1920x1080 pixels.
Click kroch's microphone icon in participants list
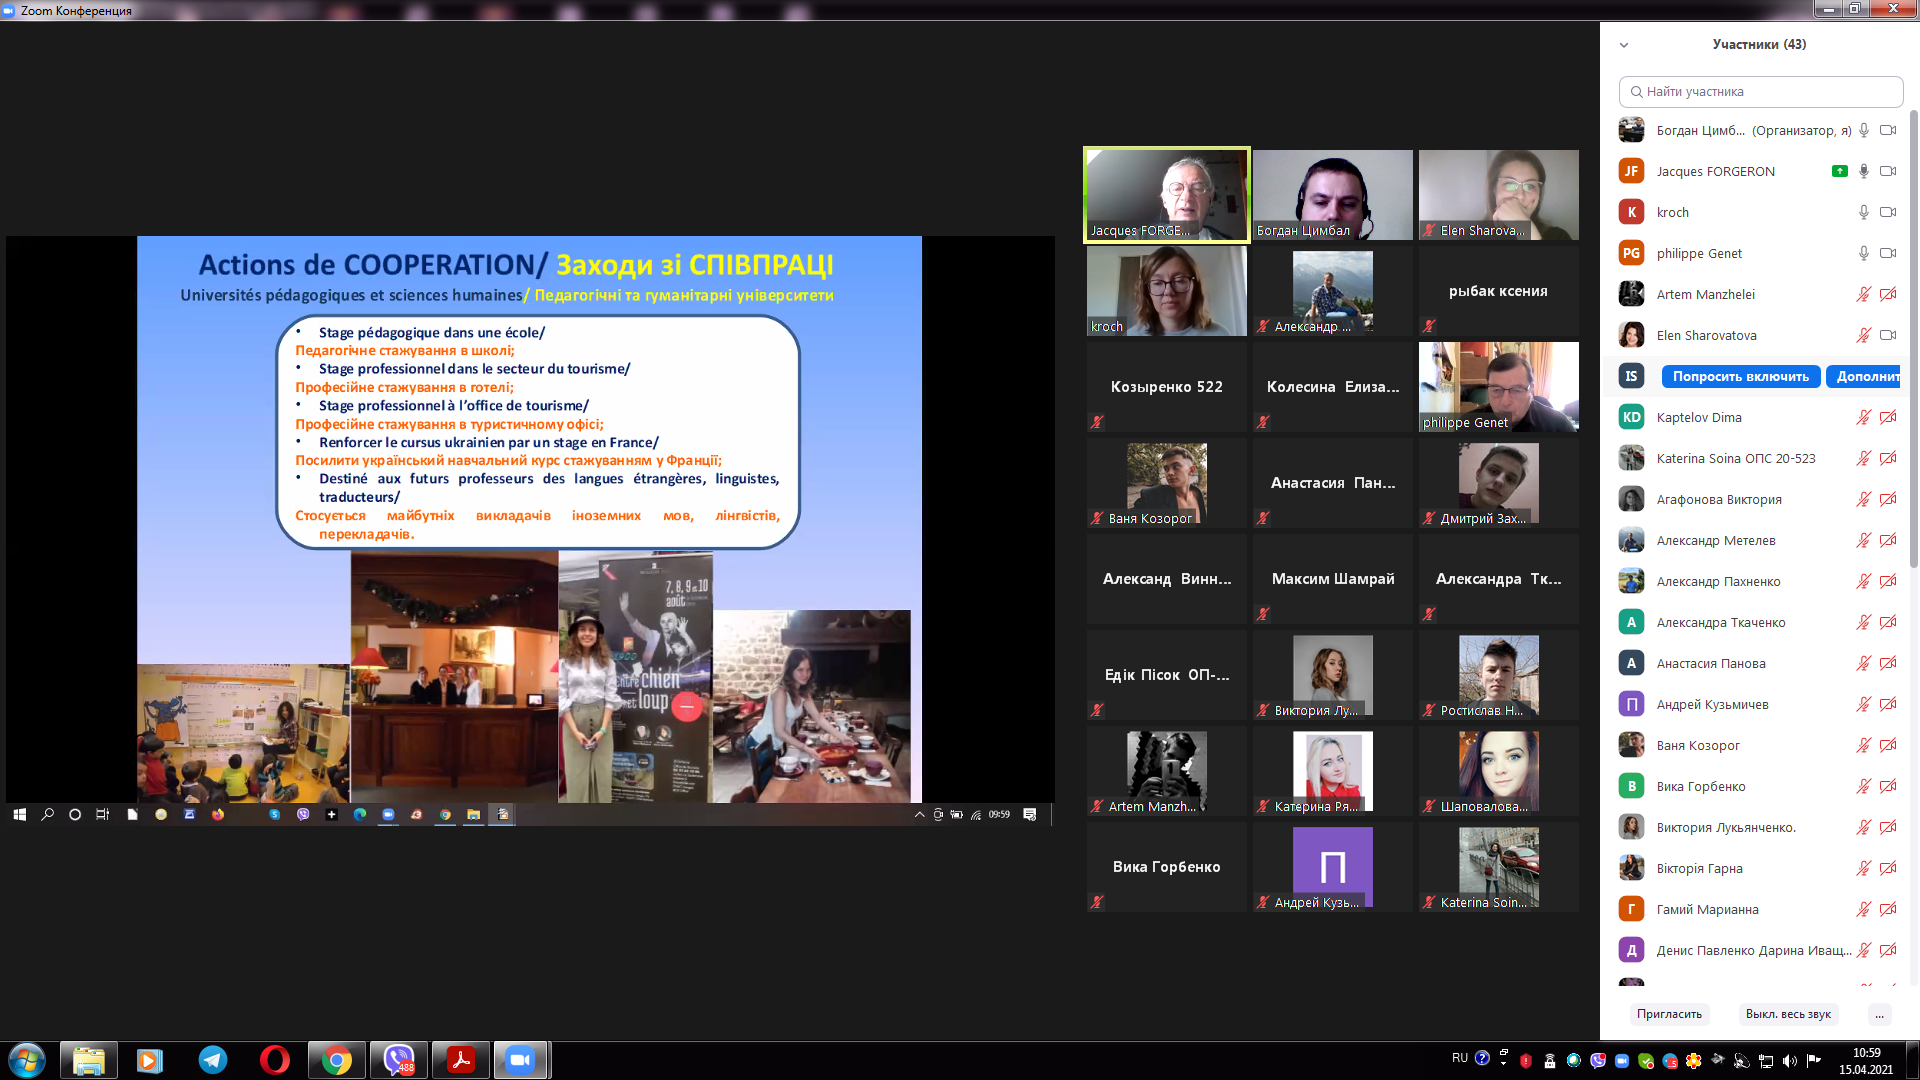[1863, 212]
